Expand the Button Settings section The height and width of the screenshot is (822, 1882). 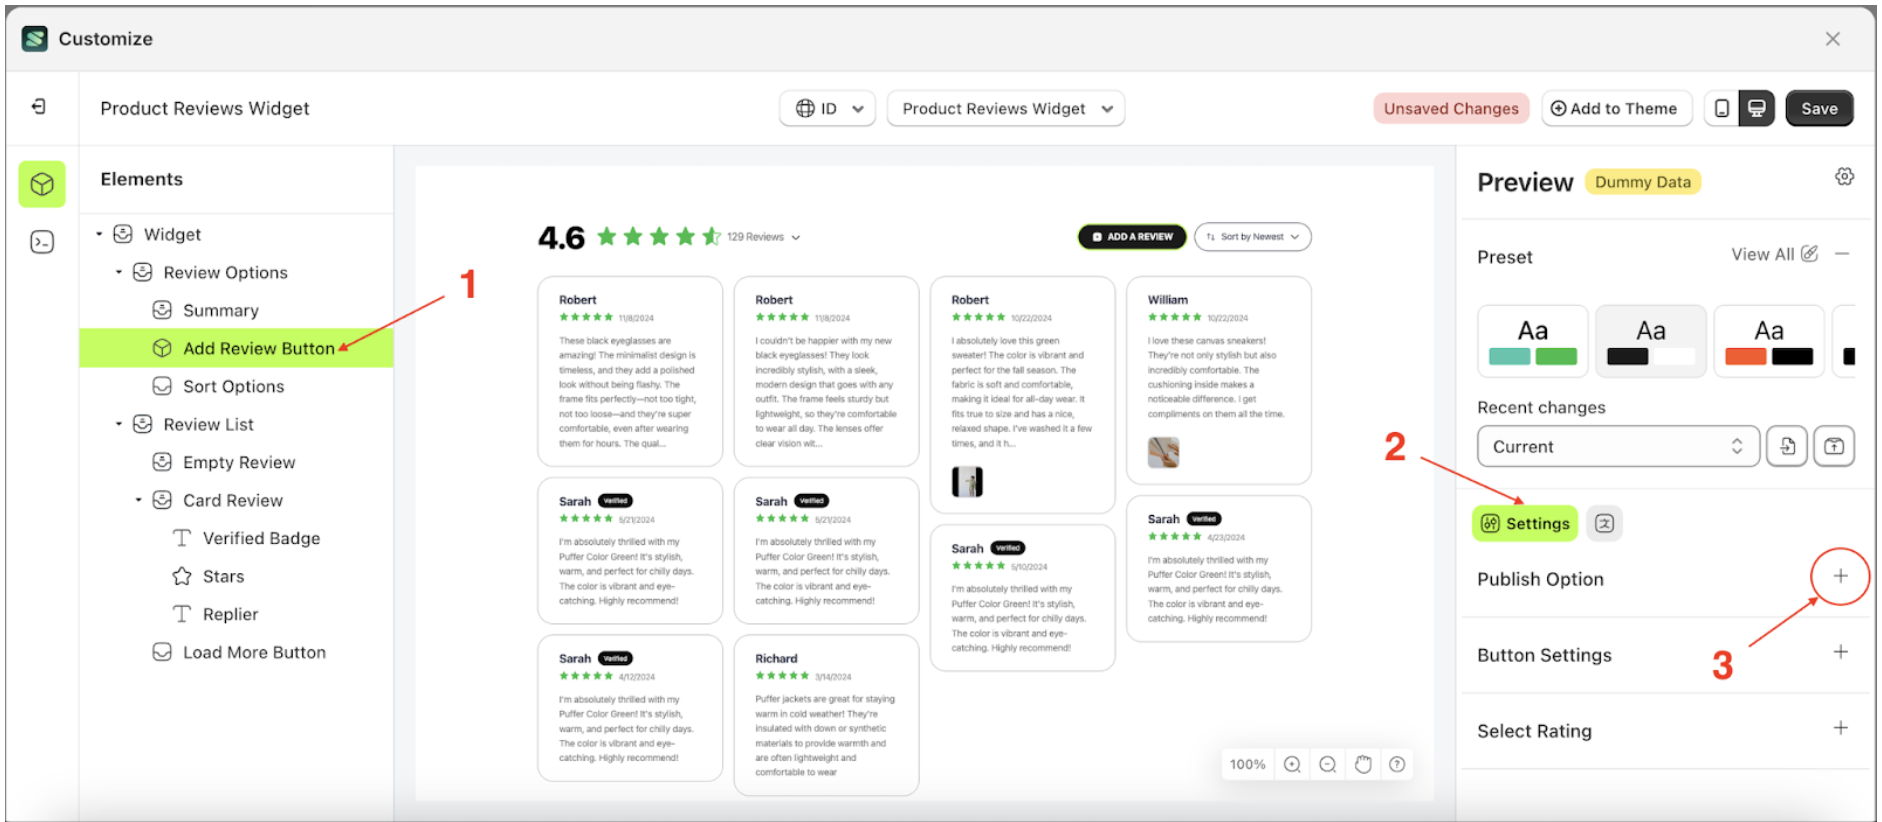[x=1840, y=652]
